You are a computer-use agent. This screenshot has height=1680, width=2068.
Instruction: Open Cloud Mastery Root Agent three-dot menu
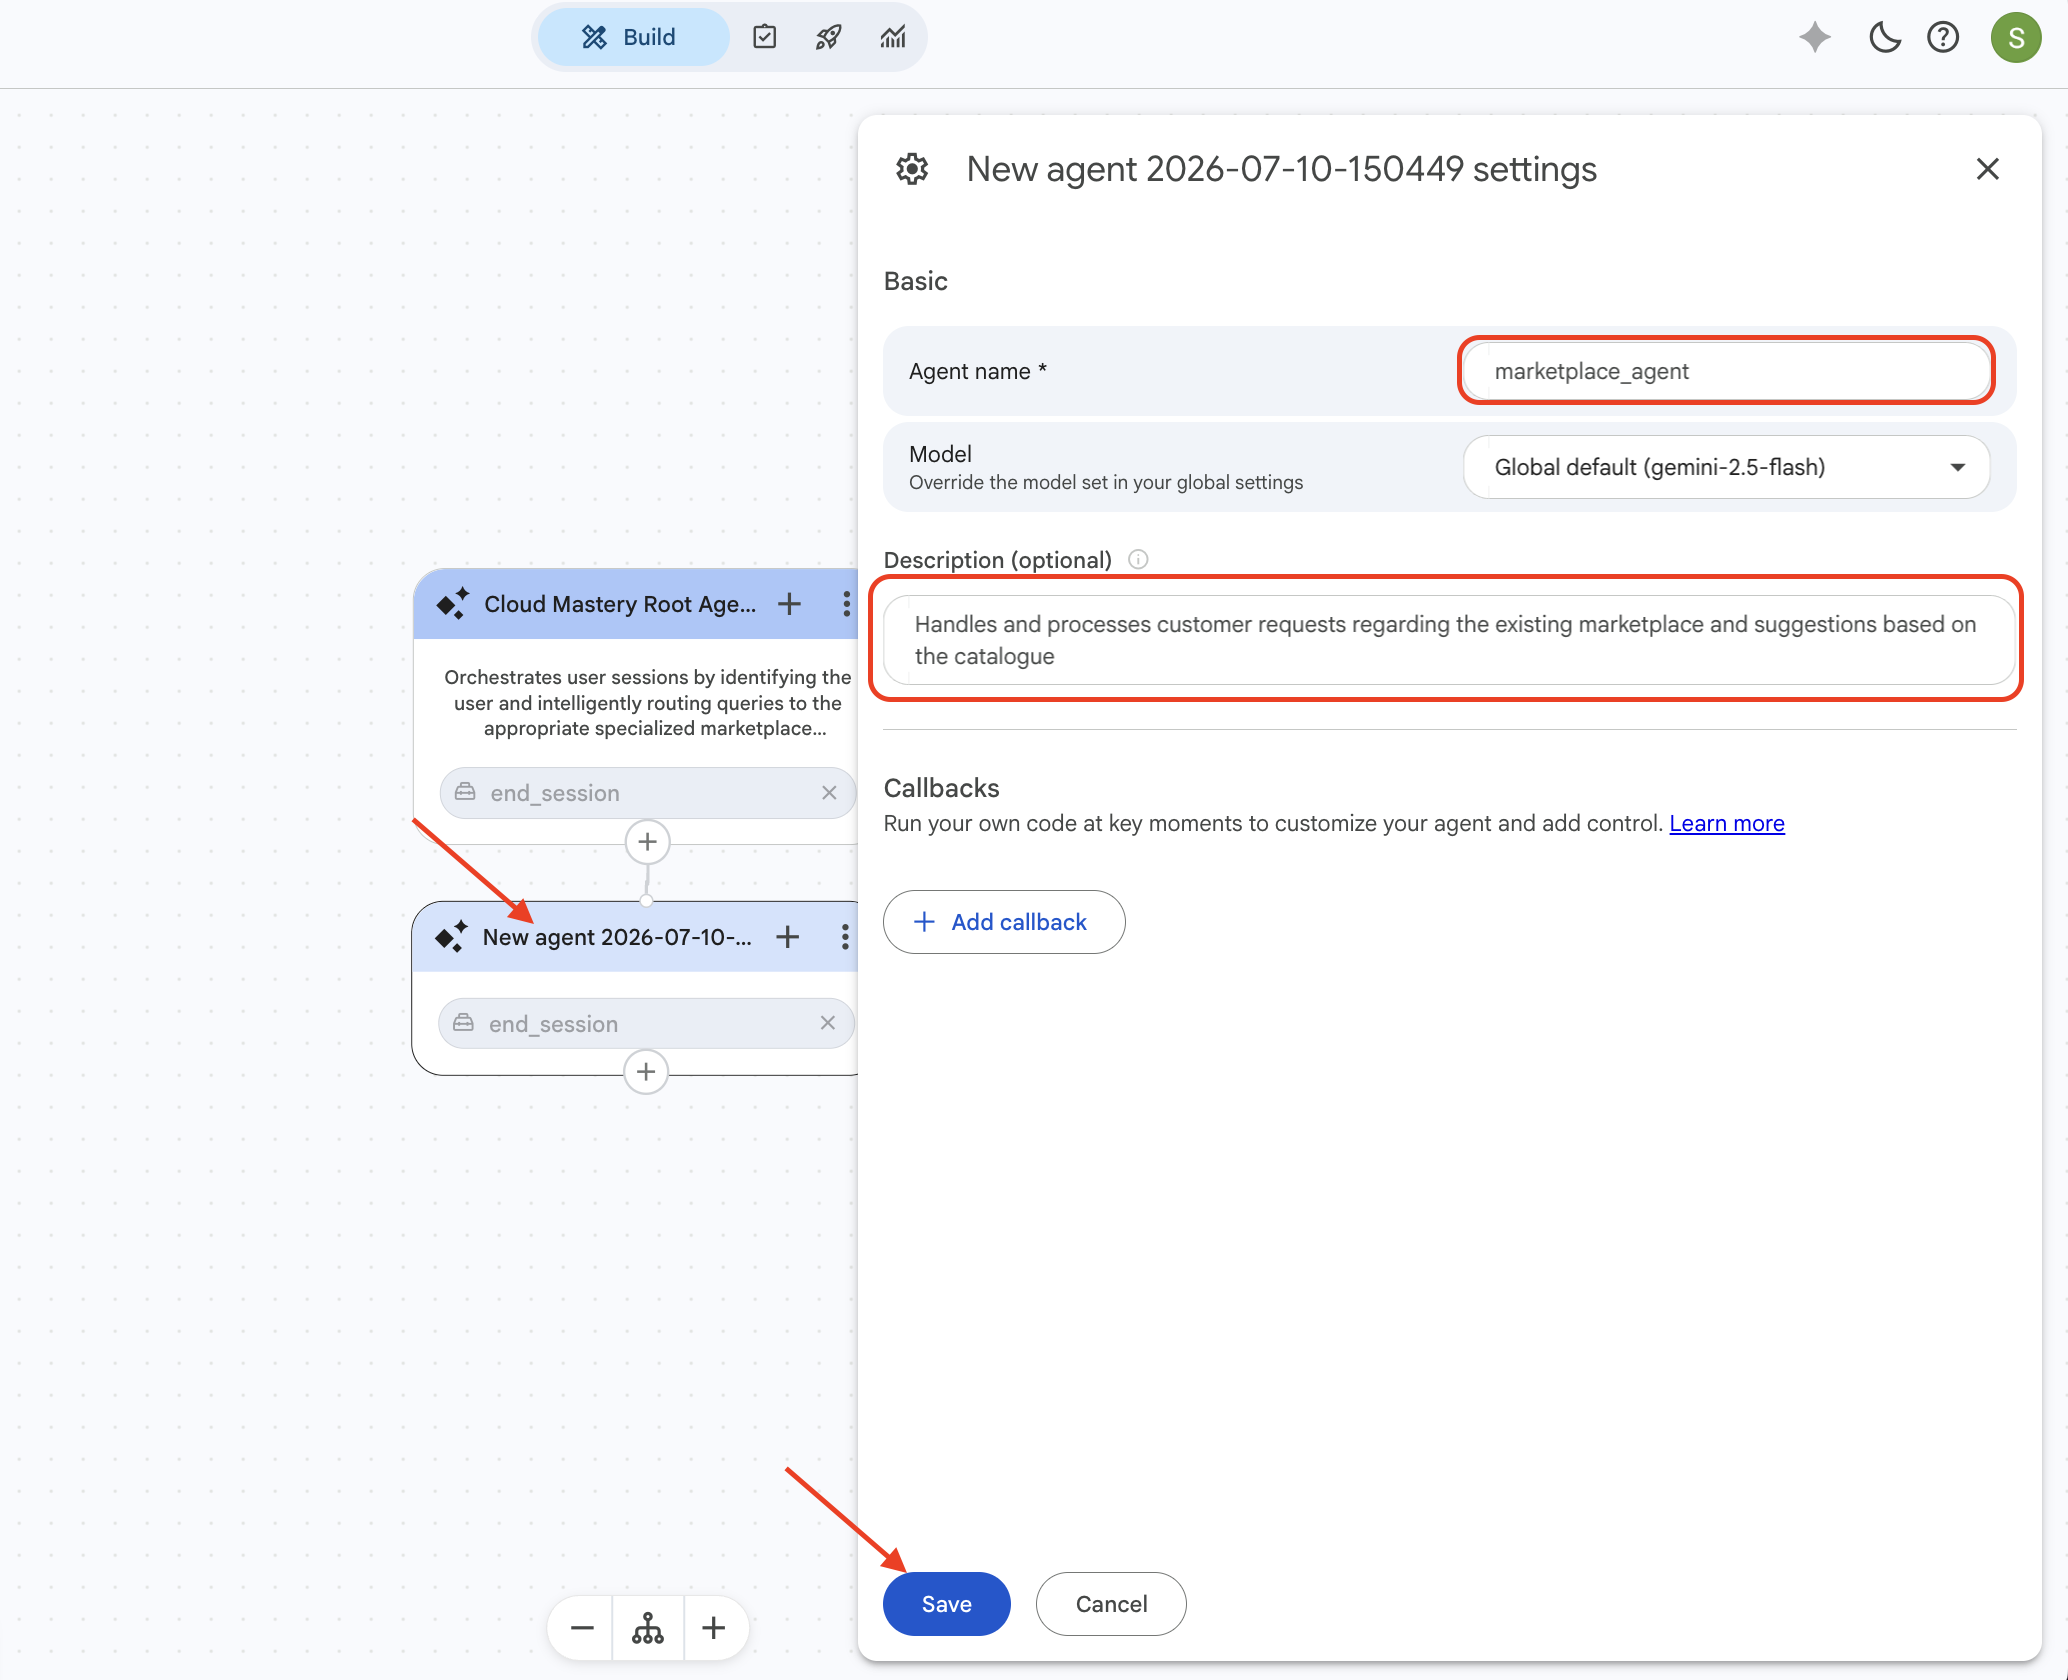tap(847, 604)
